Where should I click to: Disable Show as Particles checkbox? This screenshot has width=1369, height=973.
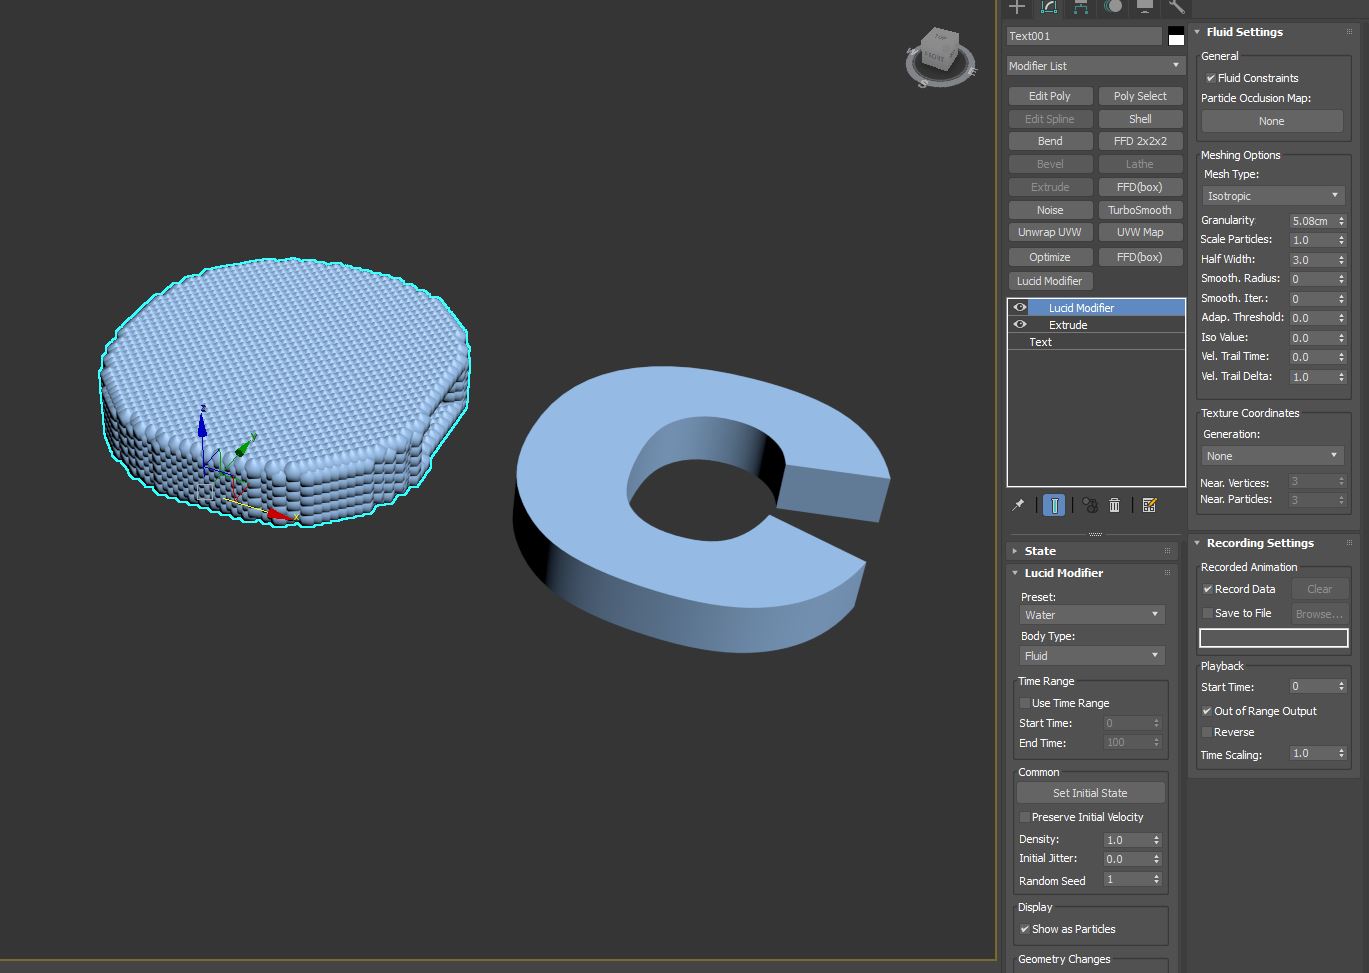1024,929
